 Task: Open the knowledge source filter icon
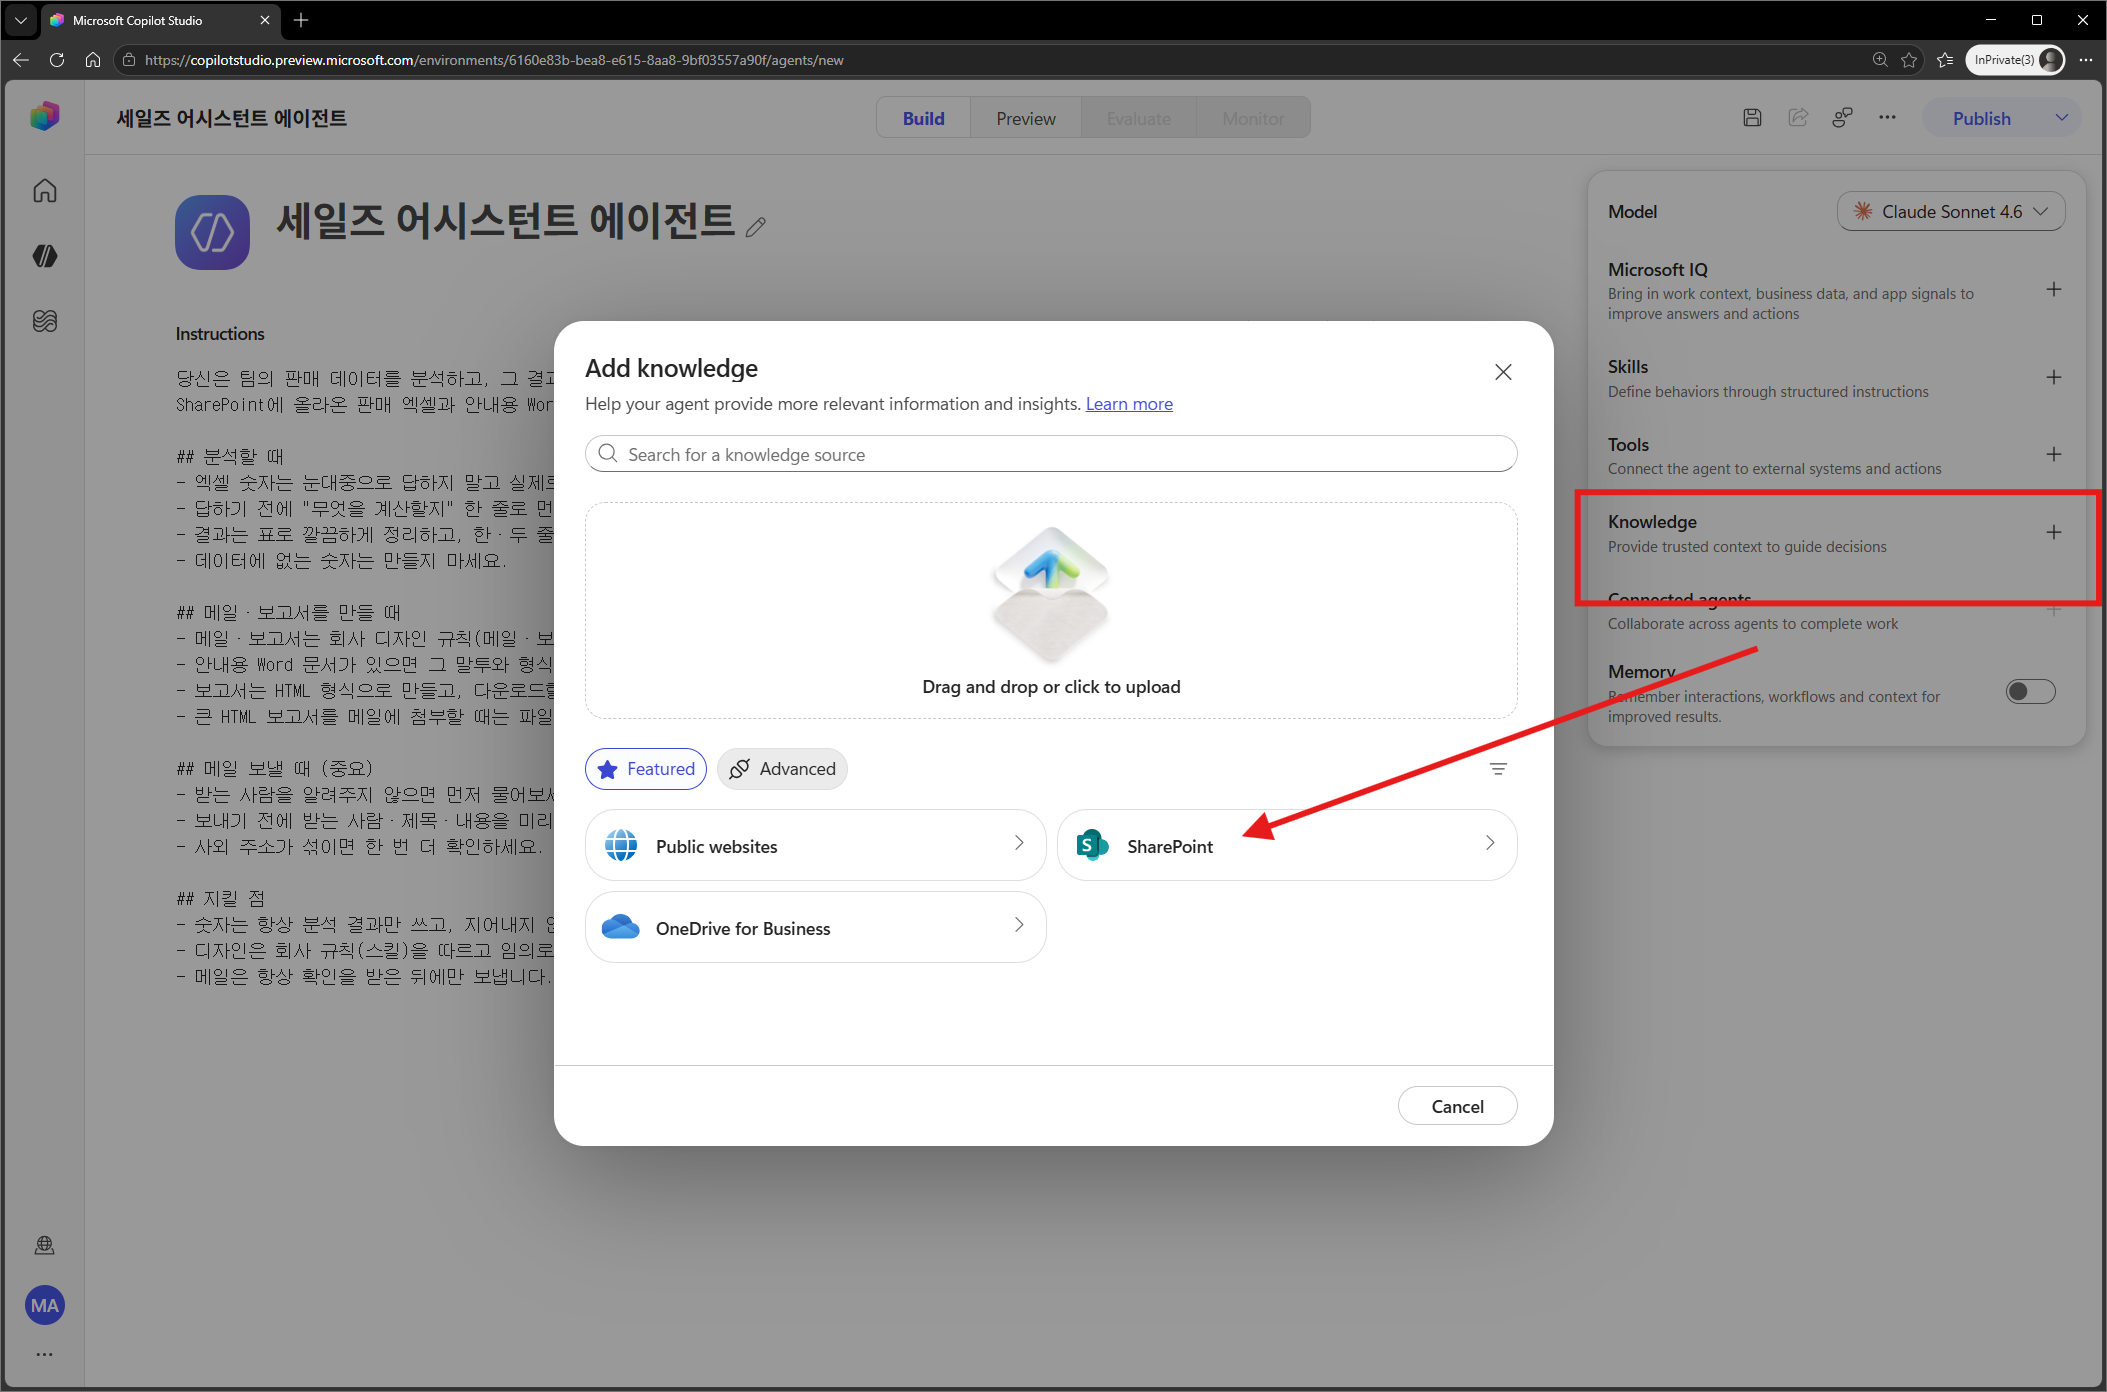1498,769
